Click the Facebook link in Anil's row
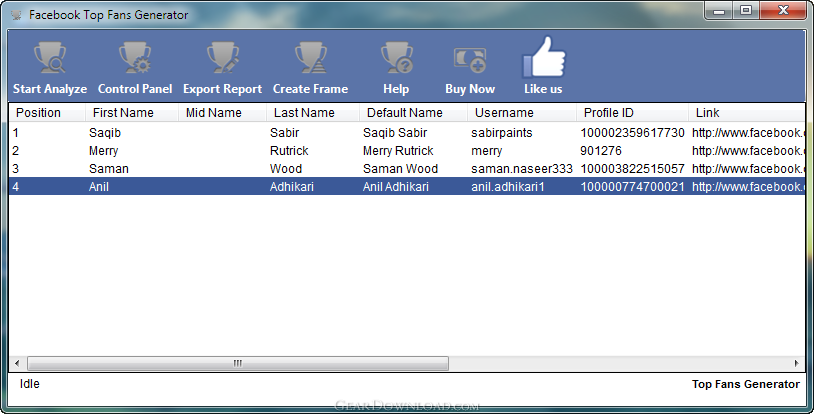The height and width of the screenshot is (414, 814). pos(748,187)
